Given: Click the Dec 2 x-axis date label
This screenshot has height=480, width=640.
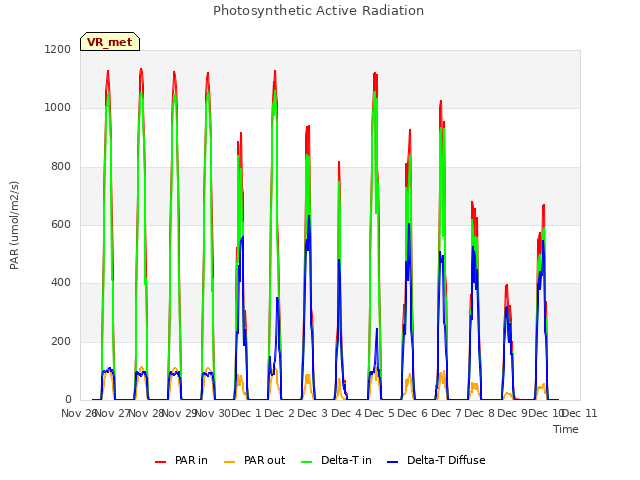Looking at the screenshot, I should pos(280,413).
